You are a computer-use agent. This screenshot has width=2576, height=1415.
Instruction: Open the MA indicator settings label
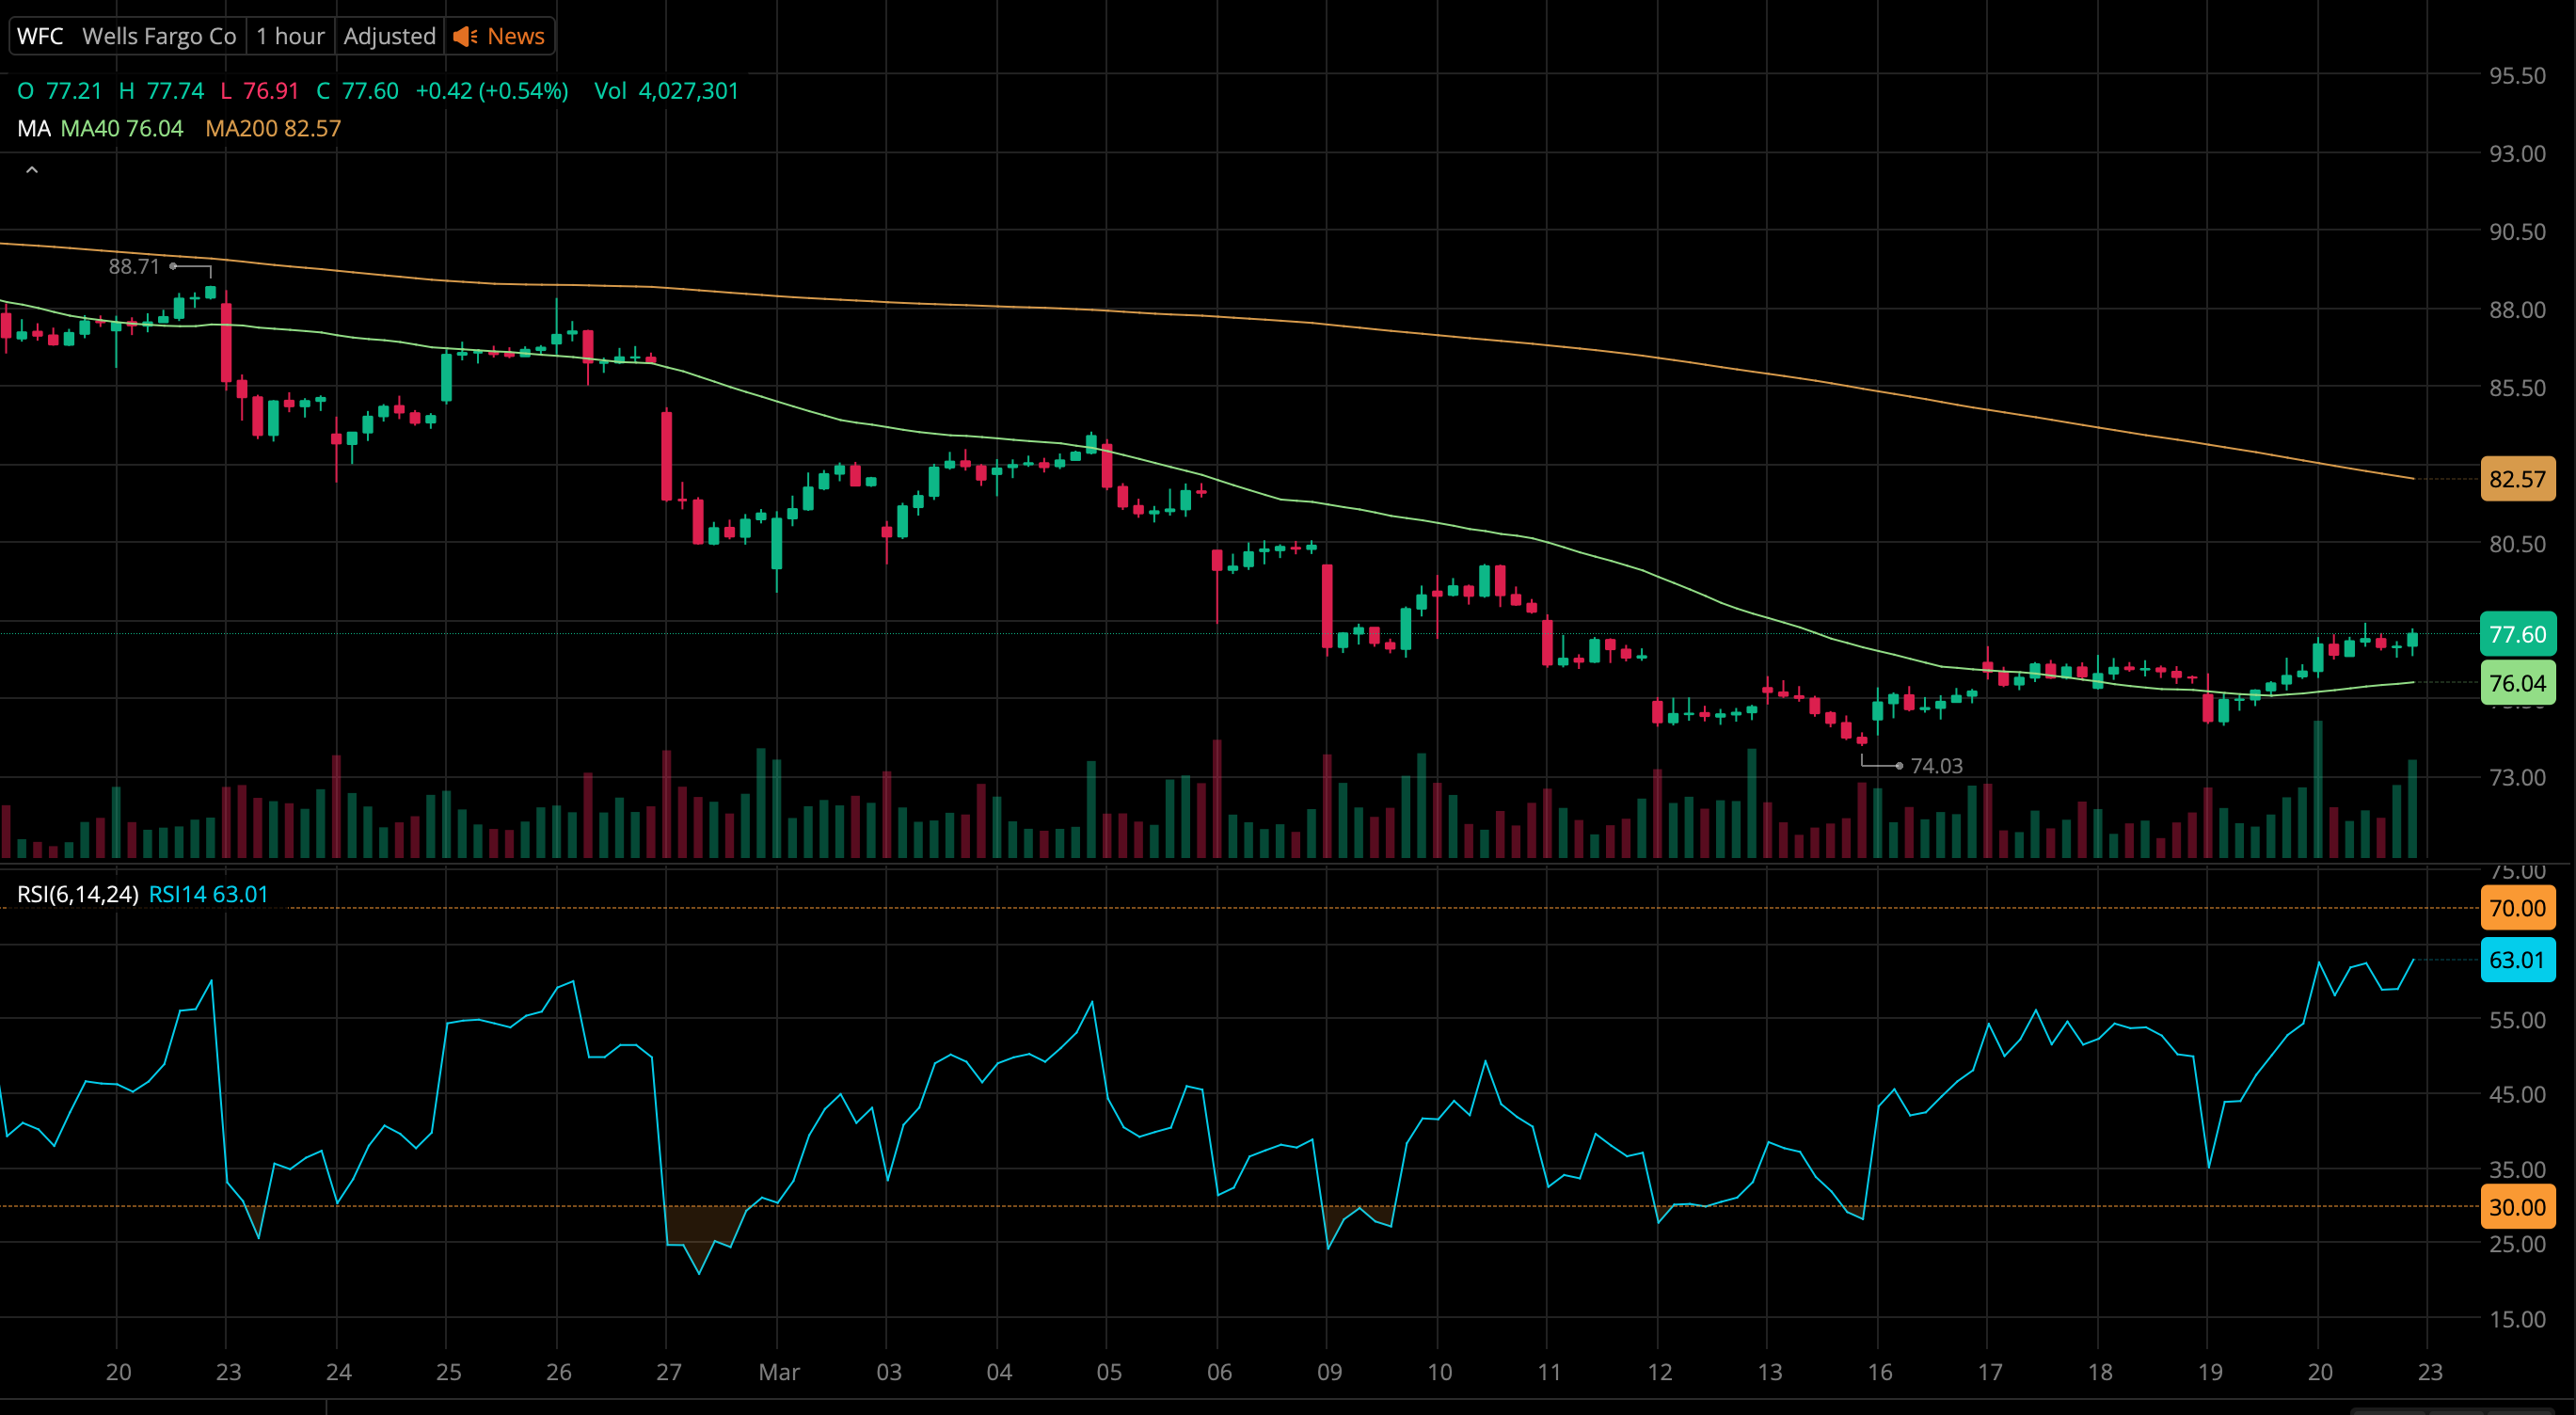tap(33, 129)
